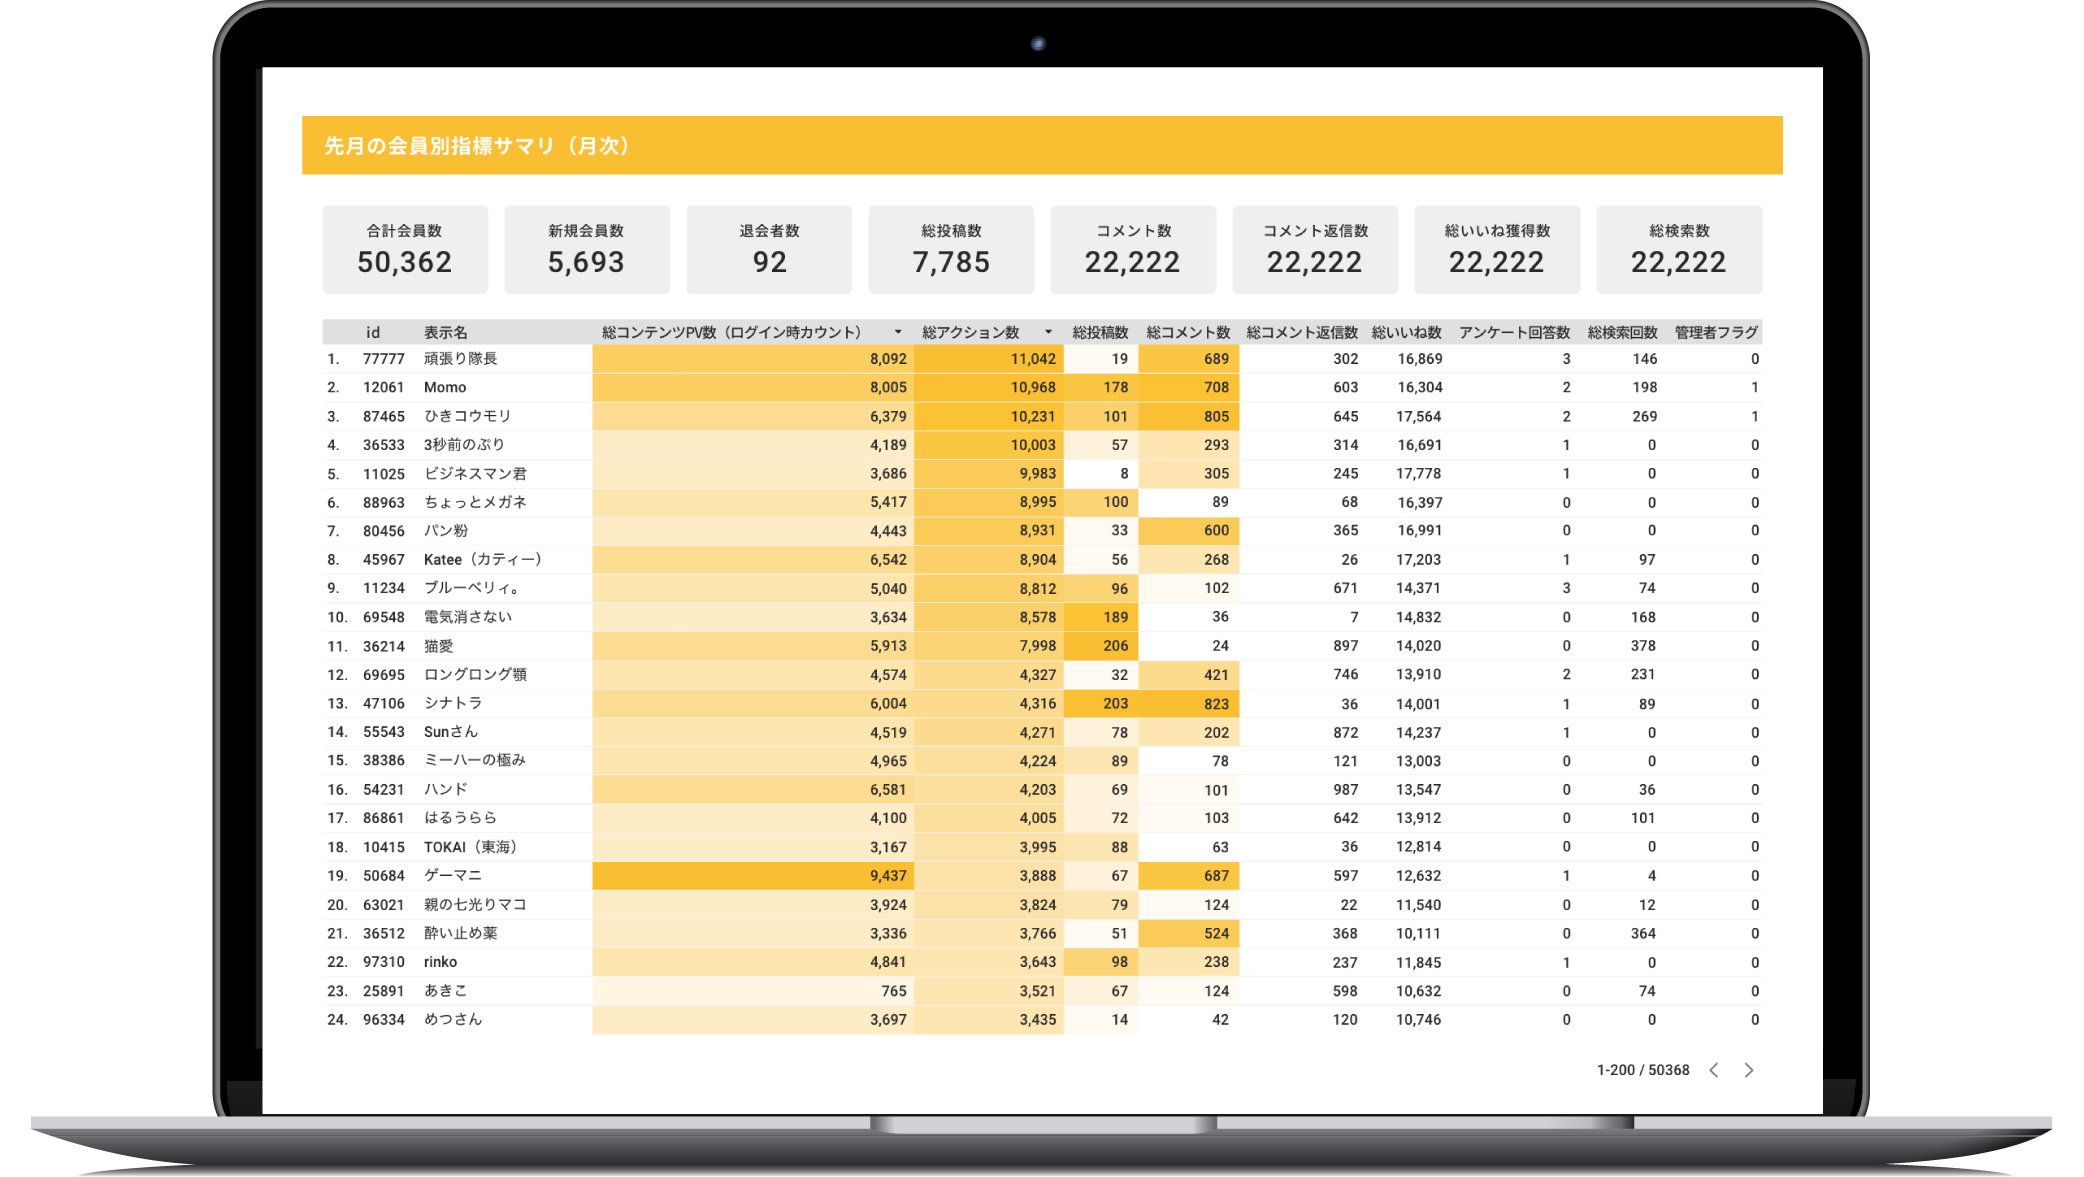2084x1177 pixels.
Task: Select the 退会者数 scorecard showing 92
Action: tap(769, 250)
